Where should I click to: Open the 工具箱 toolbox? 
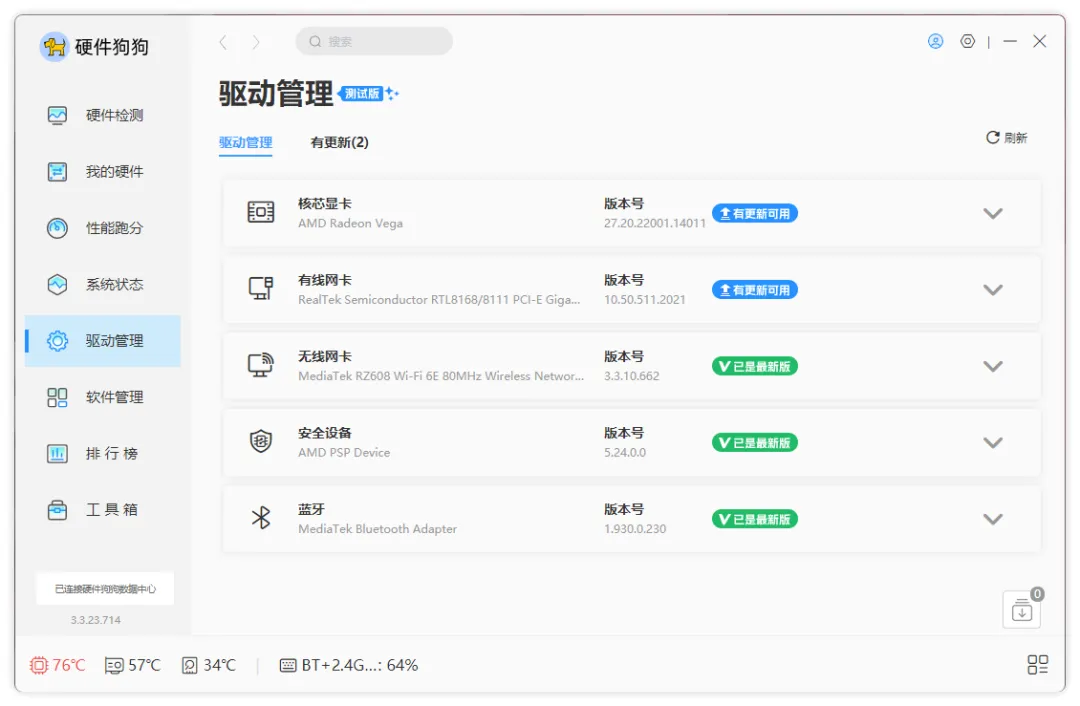[101, 509]
